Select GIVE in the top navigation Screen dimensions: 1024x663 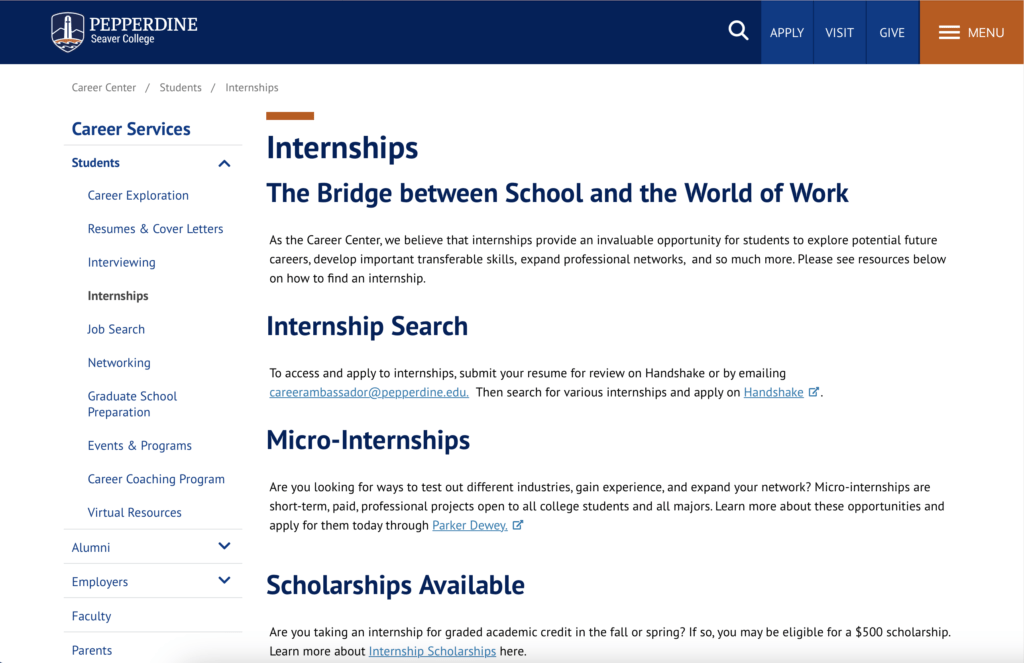coord(891,32)
